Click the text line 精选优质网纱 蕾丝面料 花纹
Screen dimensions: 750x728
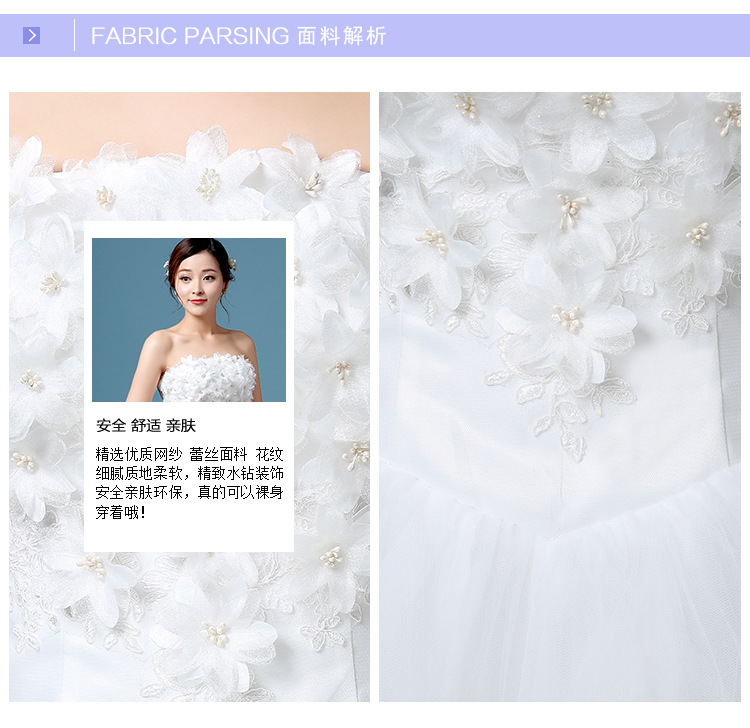pyautogui.click(x=189, y=454)
